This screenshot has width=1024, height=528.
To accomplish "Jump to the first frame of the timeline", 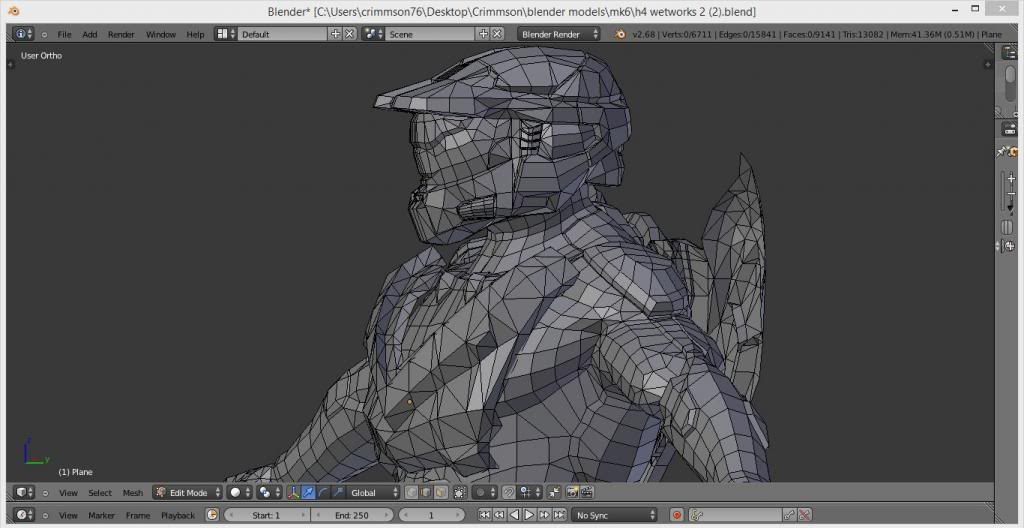I will tap(484, 515).
